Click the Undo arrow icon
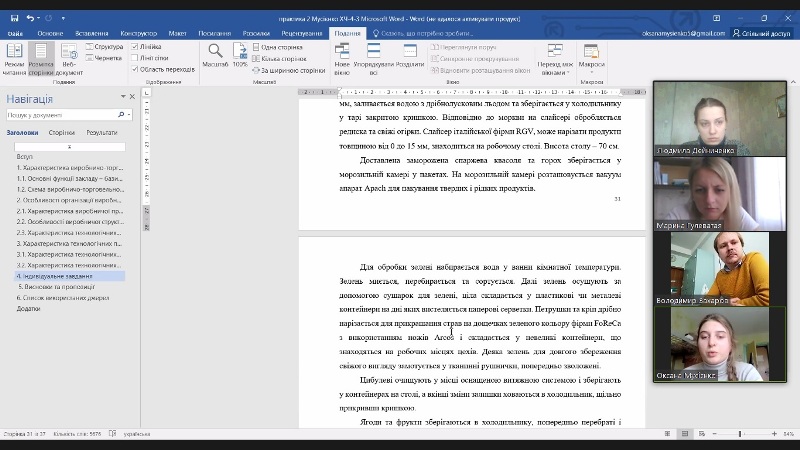The height and width of the screenshot is (450, 800). (31, 18)
